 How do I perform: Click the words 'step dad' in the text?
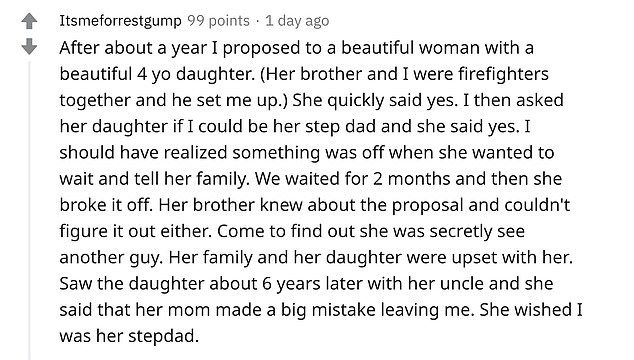(x=340, y=127)
